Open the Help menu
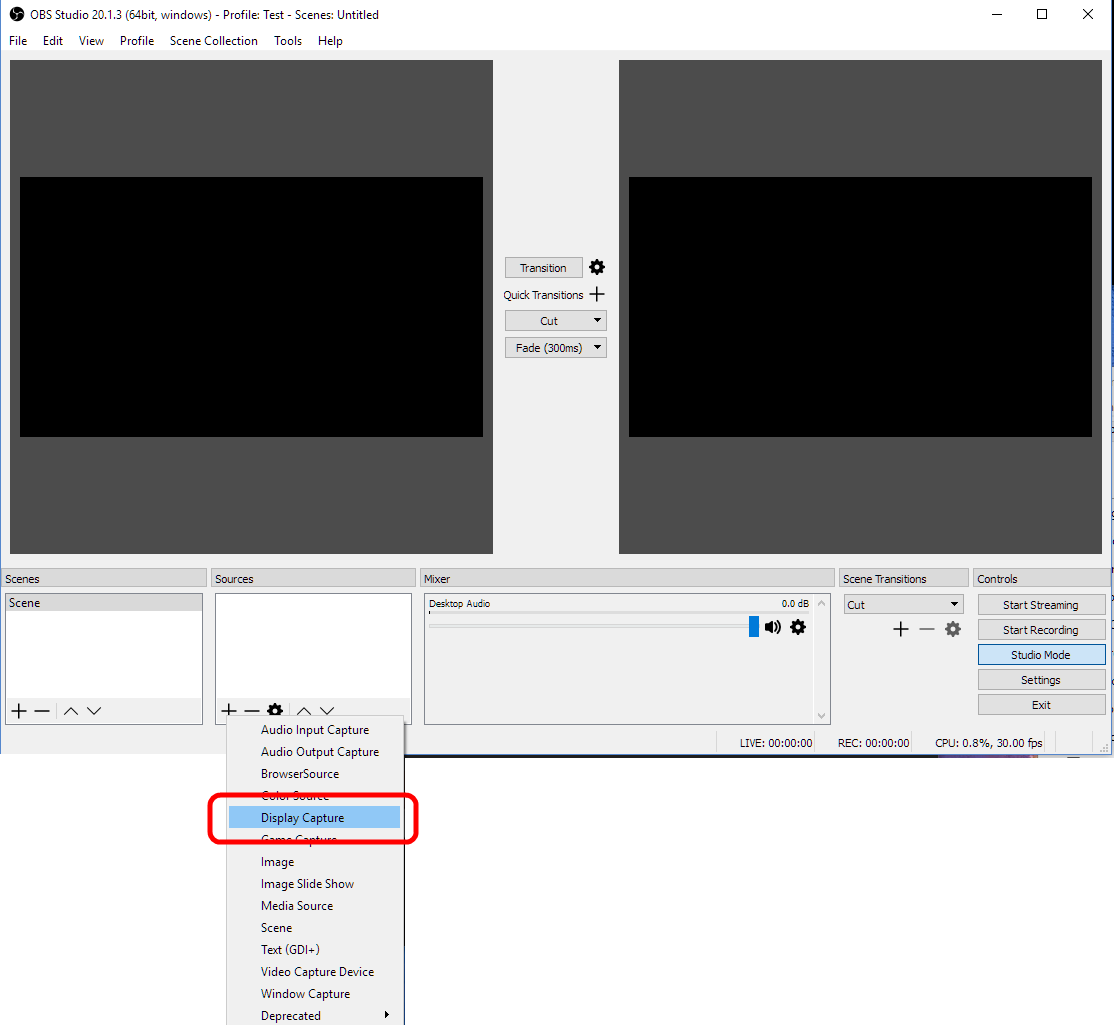The width and height of the screenshot is (1114, 1025). click(330, 40)
